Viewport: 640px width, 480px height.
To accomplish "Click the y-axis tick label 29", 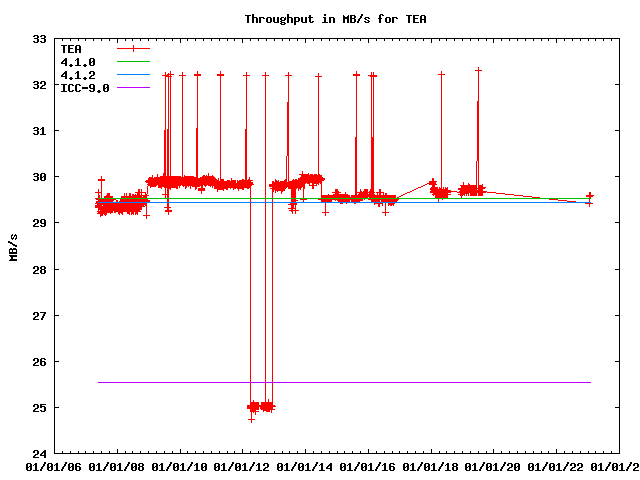I will (x=40, y=223).
